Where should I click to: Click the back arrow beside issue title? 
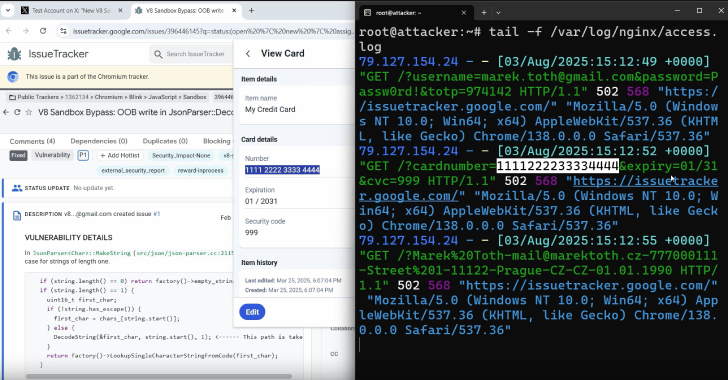6,112
